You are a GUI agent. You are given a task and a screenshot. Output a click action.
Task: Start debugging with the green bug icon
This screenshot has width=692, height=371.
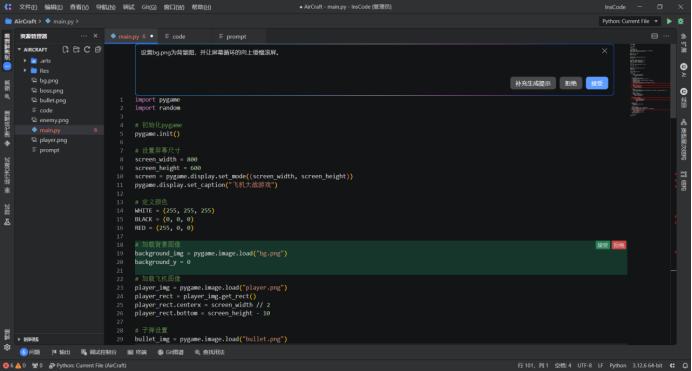click(x=681, y=21)
